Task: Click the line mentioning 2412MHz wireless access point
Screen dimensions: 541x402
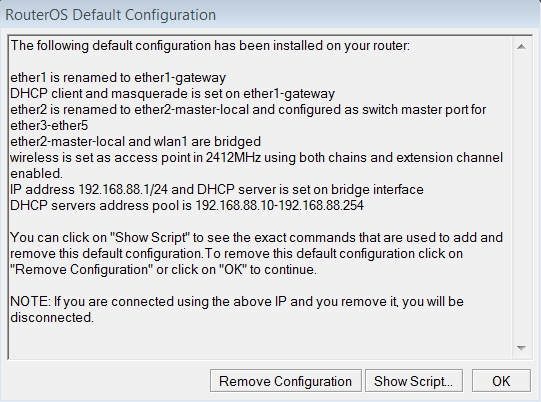Action: tap(256, 157)
